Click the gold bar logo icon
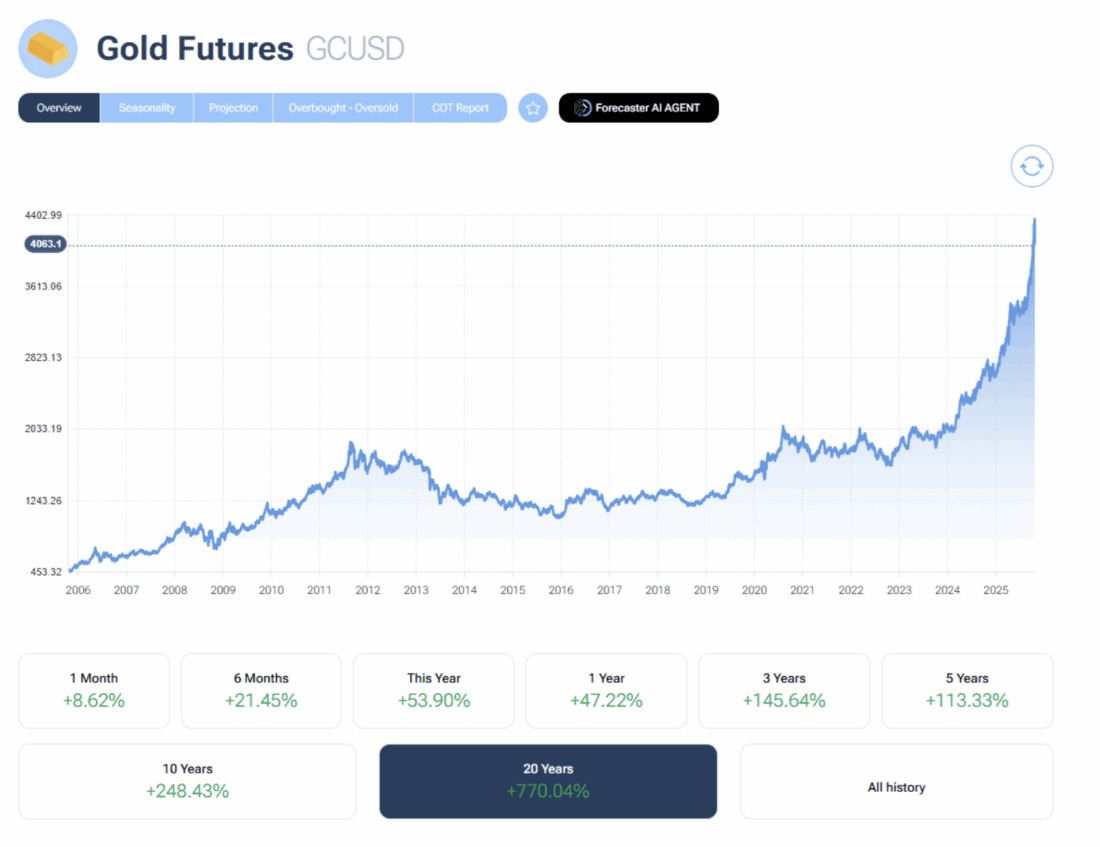1100x847 pixels. pos(48,48)
